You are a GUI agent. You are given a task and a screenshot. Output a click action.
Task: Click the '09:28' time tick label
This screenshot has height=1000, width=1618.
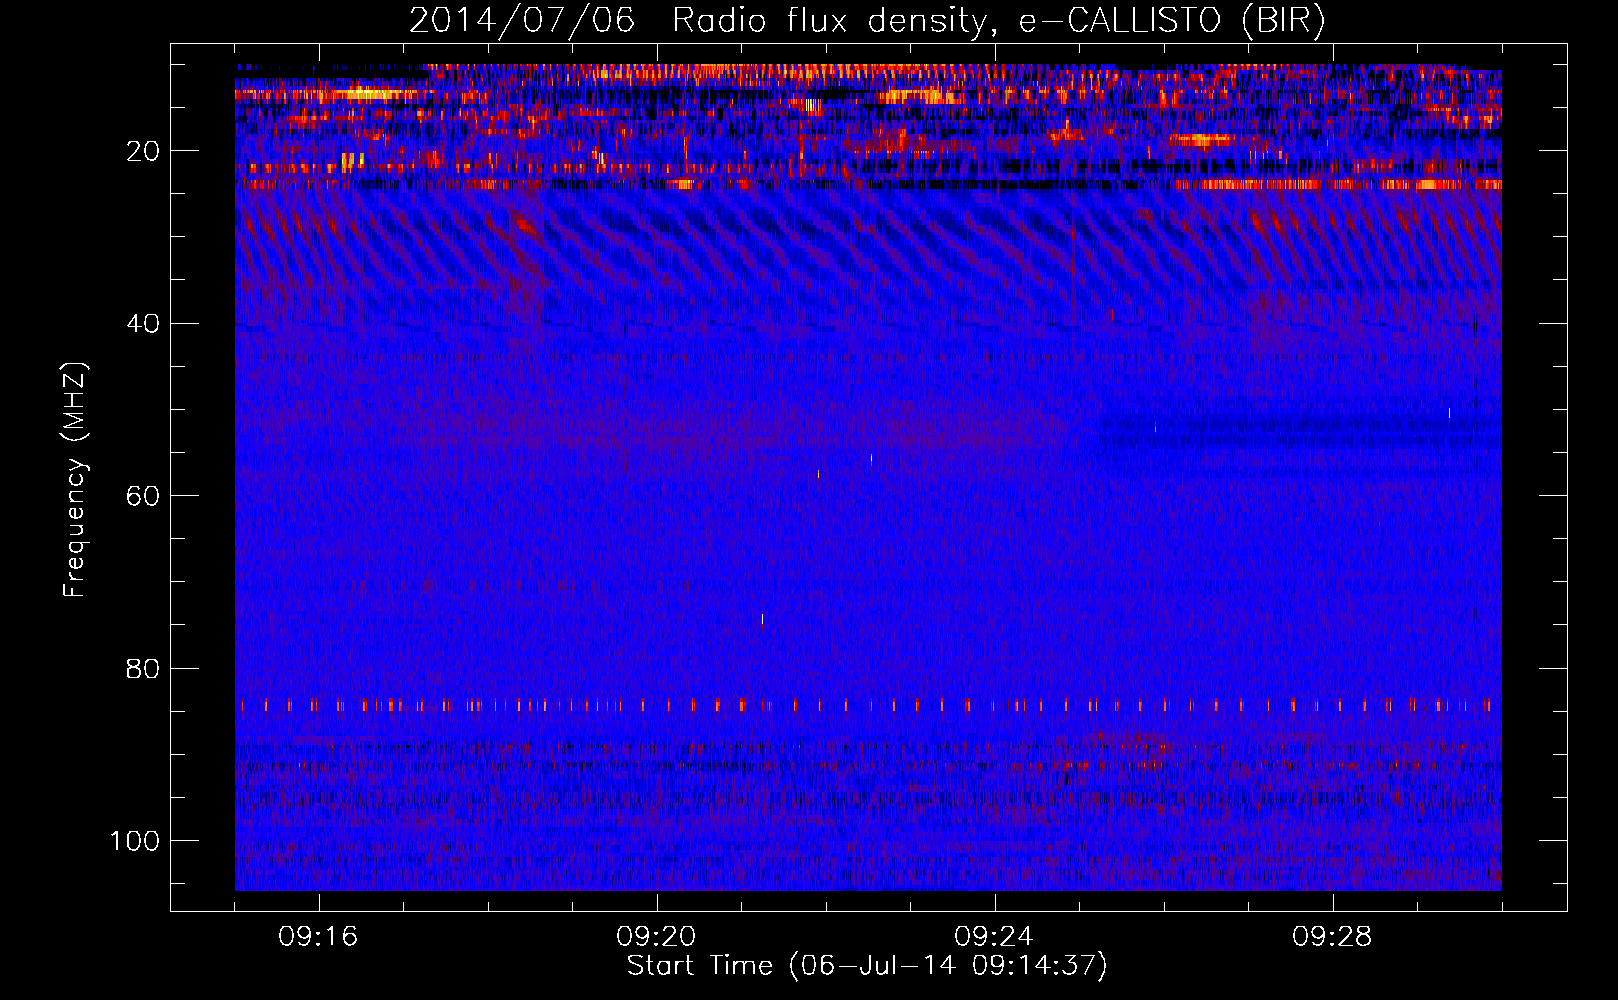point(1332,937)
